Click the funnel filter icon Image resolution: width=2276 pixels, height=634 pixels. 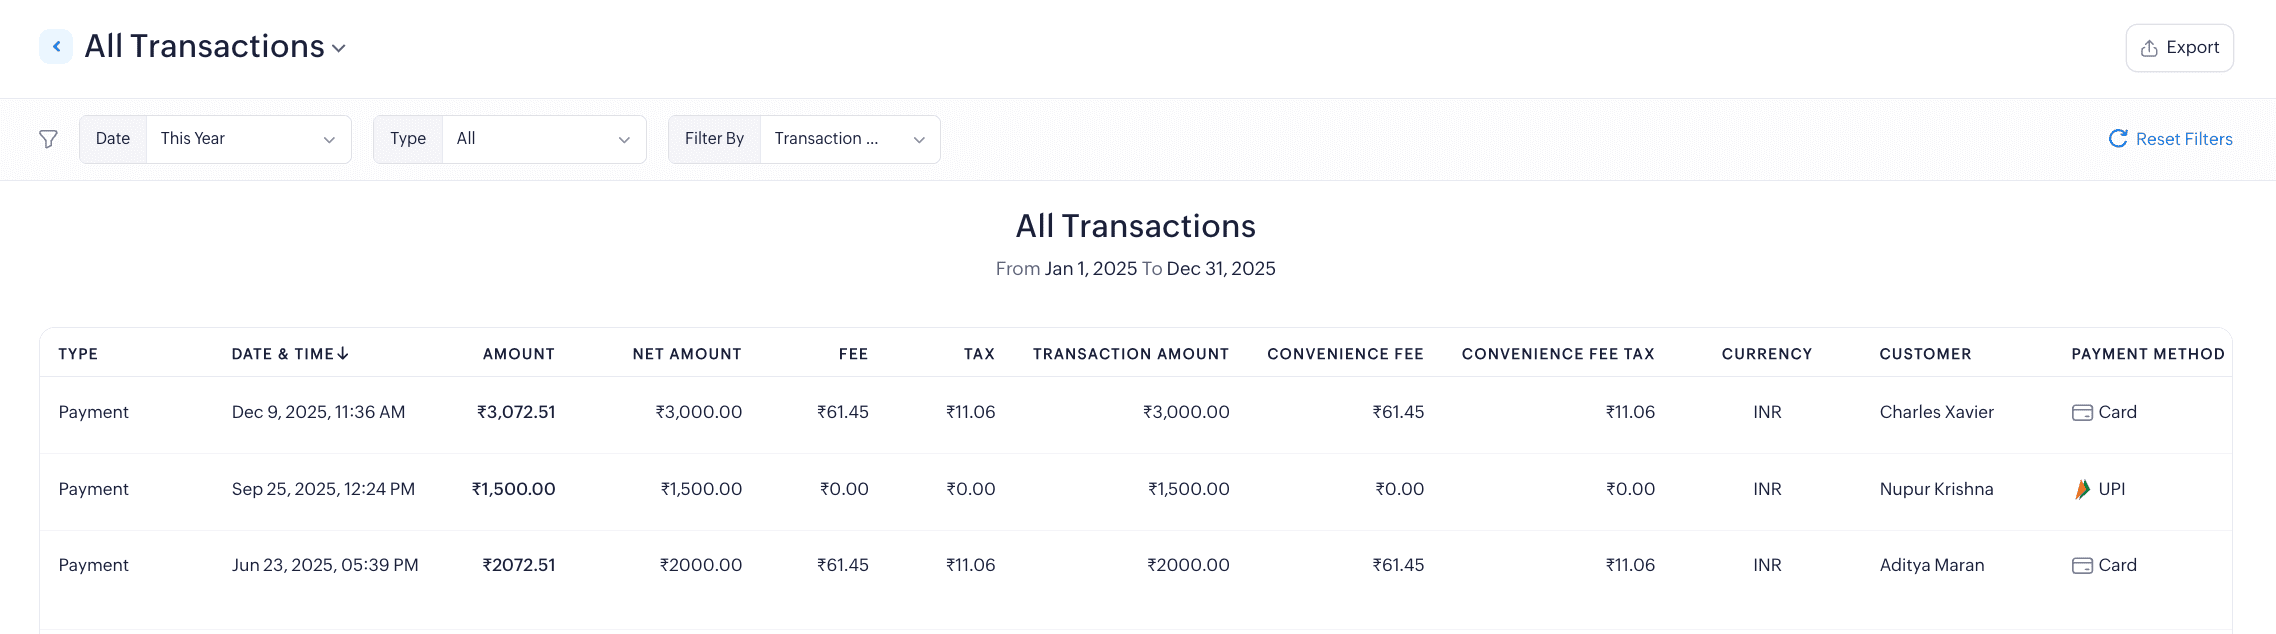pos(48,139)
